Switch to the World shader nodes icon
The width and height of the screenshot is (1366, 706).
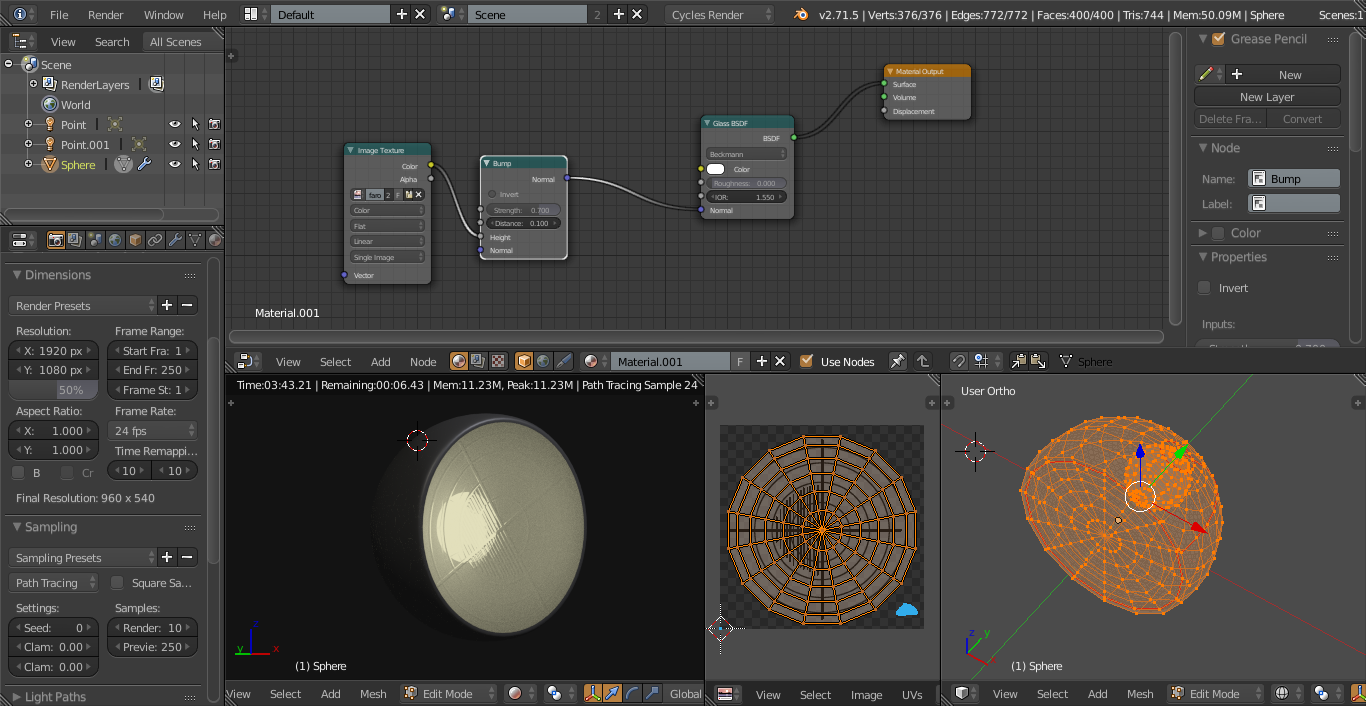tap(543, 361)
